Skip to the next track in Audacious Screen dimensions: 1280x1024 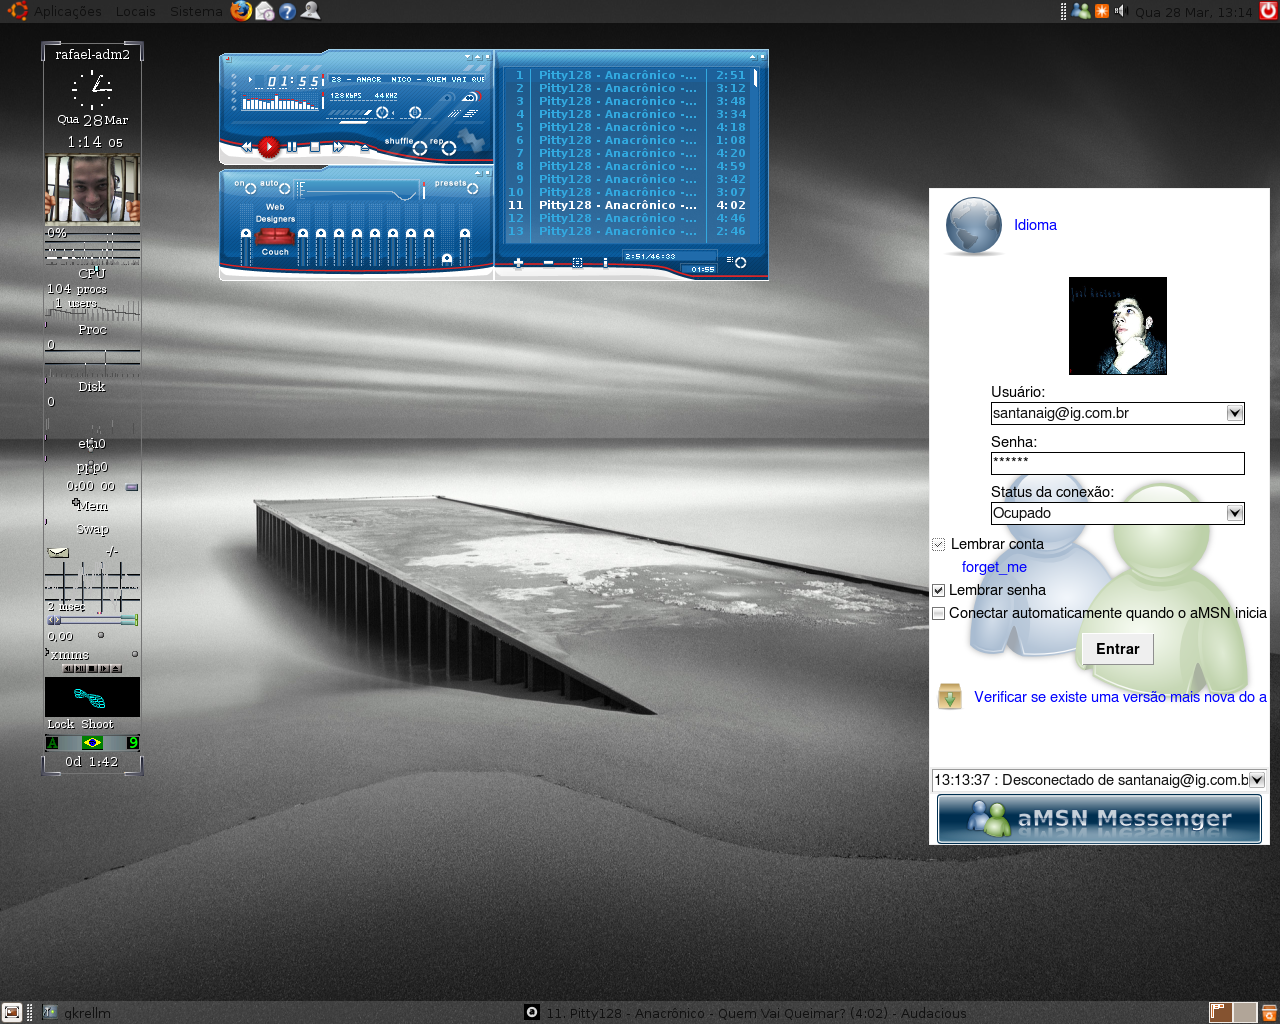(x=338, y=147)
